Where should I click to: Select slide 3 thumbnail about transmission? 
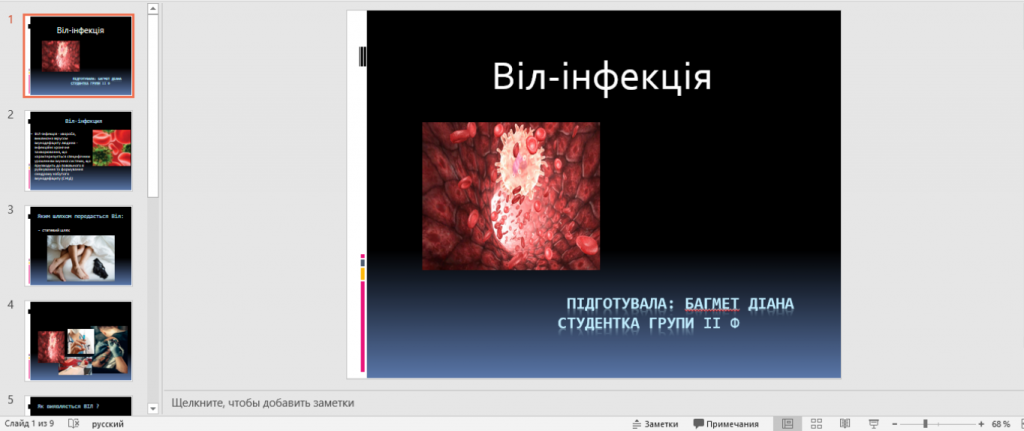78,245
